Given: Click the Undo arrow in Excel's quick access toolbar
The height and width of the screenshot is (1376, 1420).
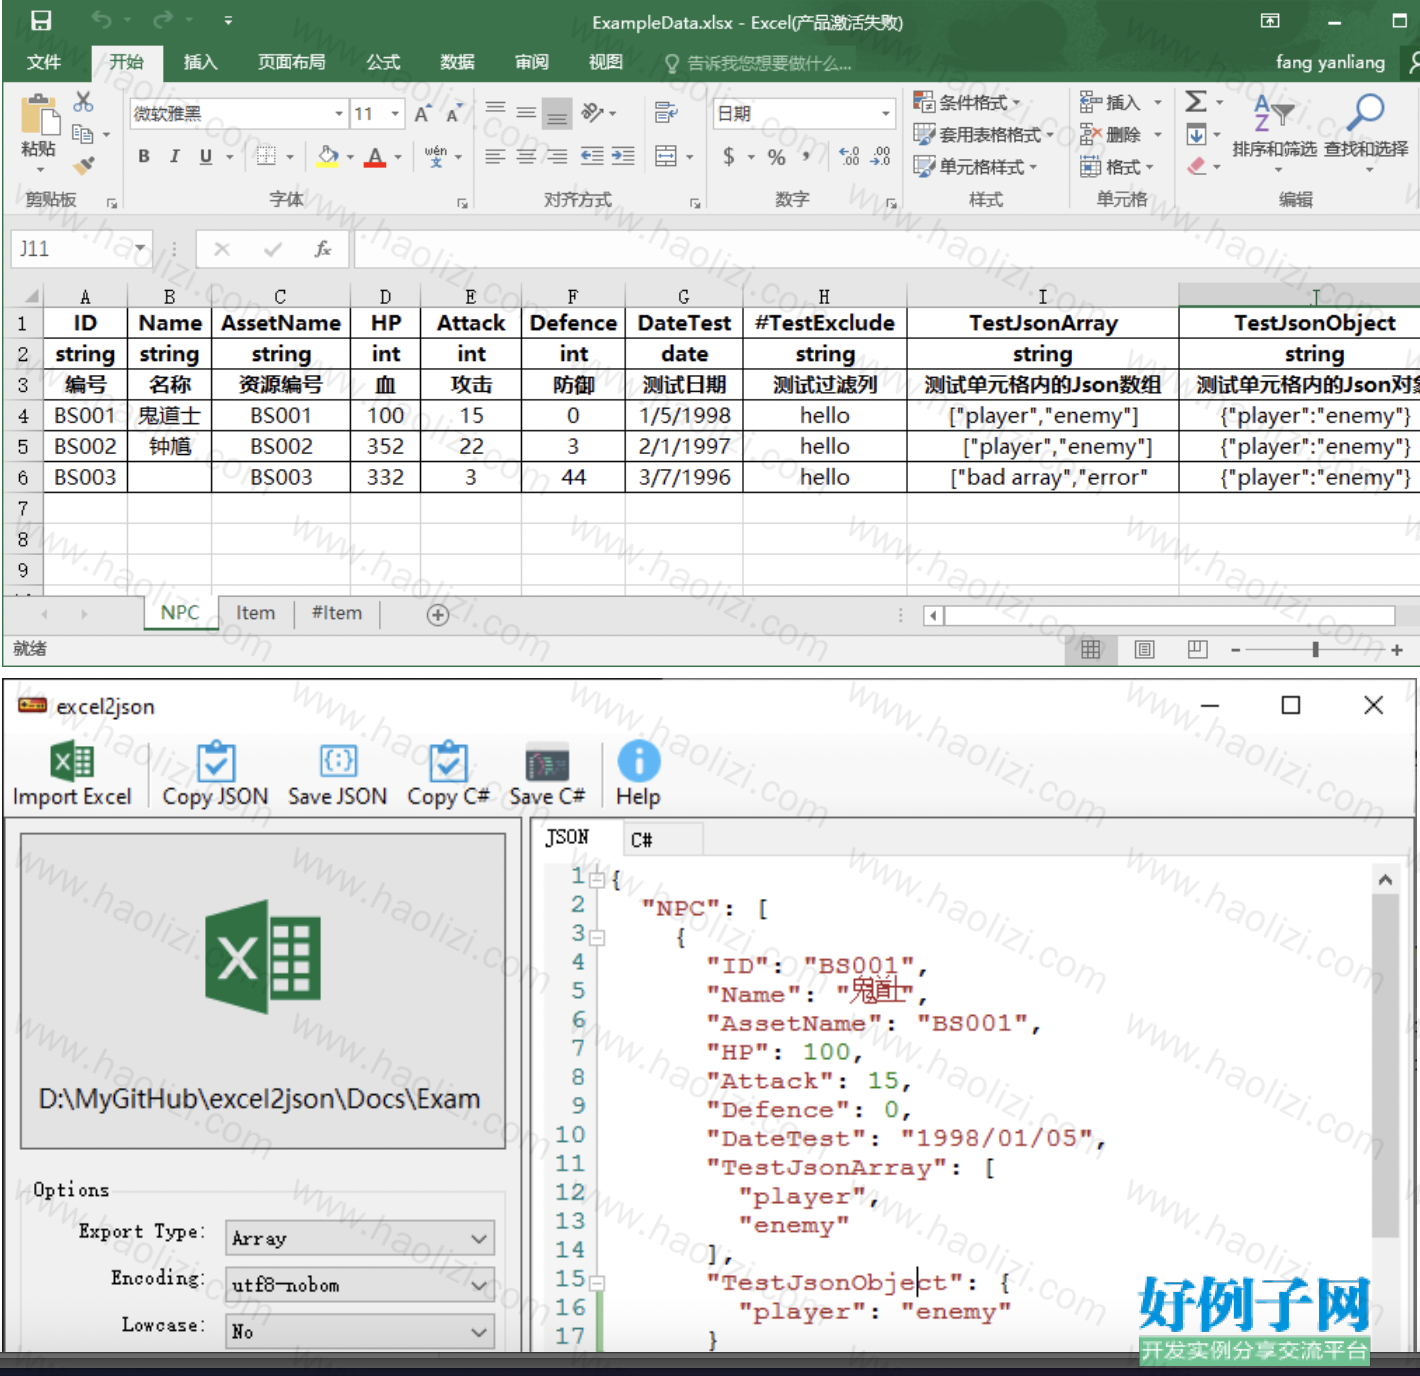Looking at the screenshot, I should click(x=101, y=20).
